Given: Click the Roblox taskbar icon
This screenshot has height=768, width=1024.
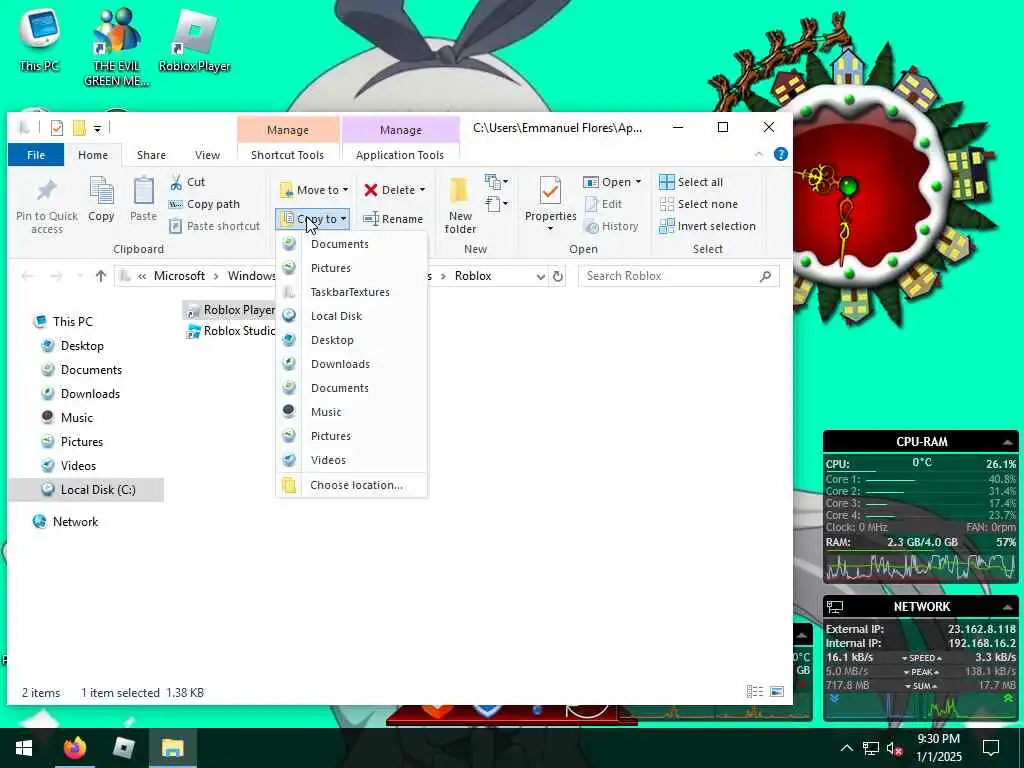Looking at the screenshot, I should 123,748.
